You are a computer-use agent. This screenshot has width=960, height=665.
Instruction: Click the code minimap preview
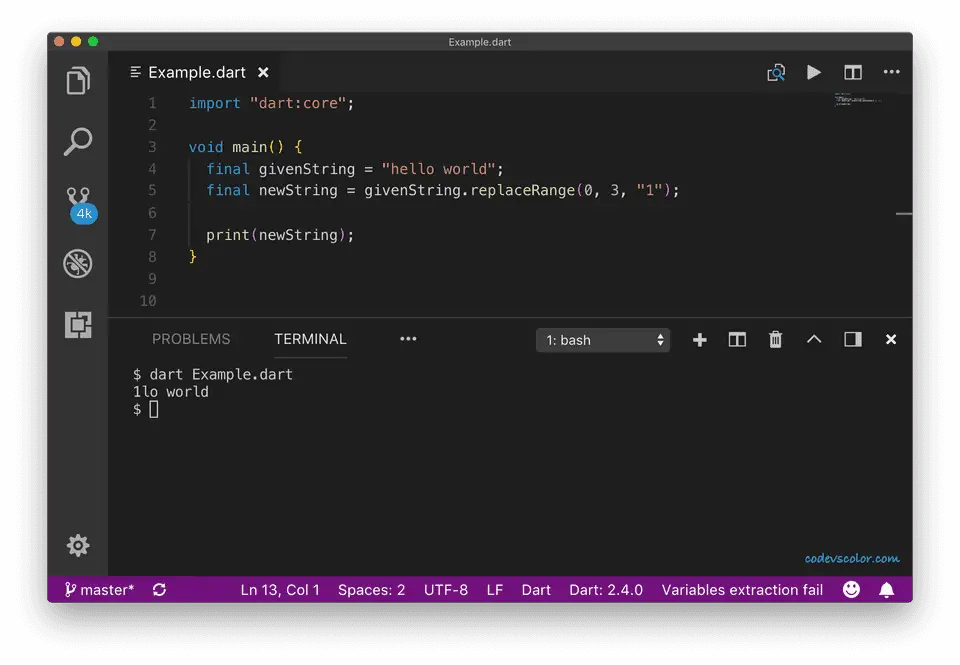pos(856,99)
